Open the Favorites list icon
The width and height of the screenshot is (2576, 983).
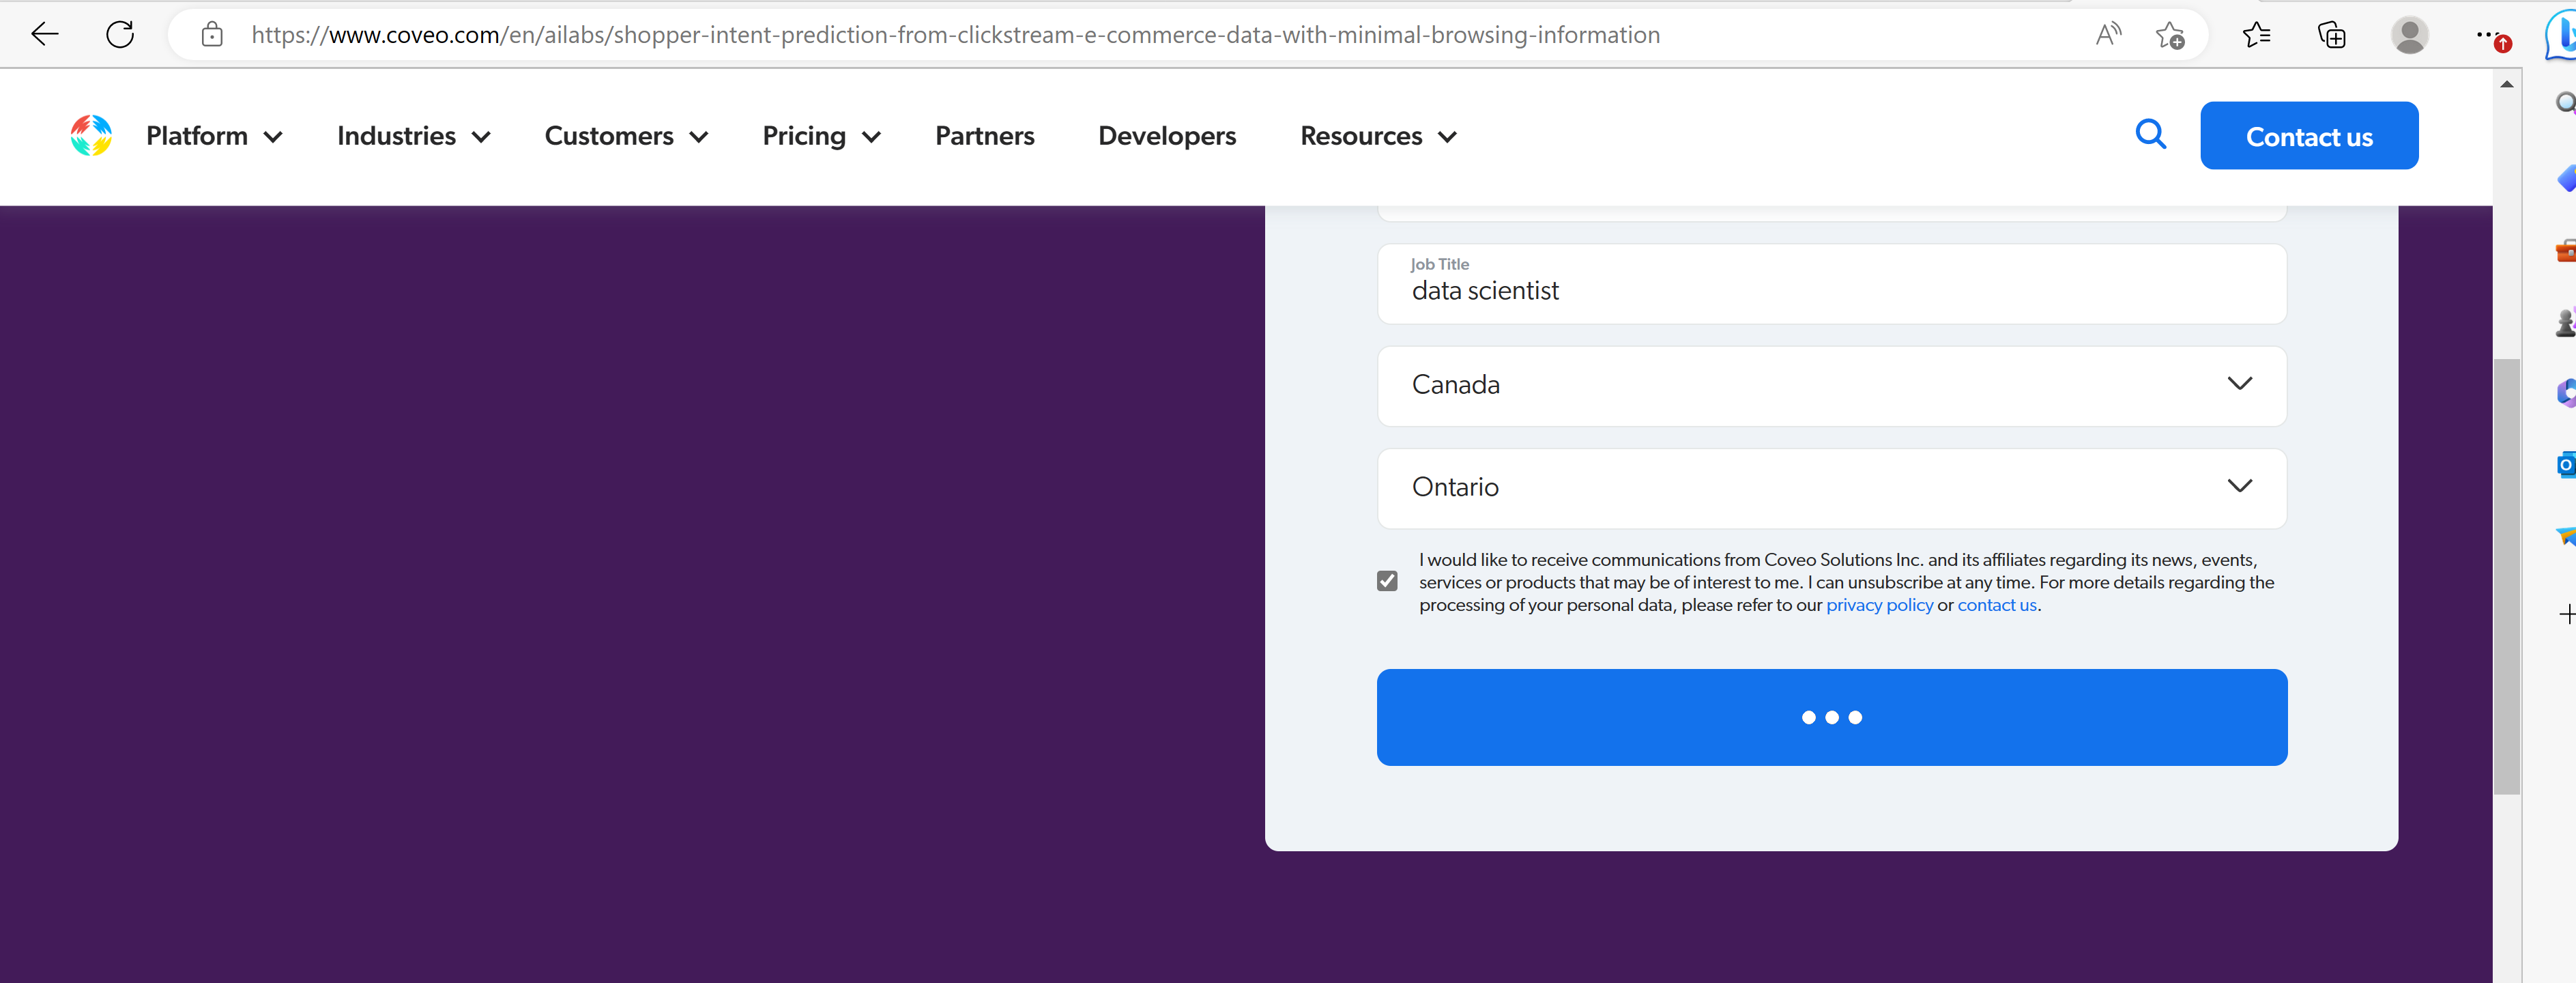click(2256, 35)
